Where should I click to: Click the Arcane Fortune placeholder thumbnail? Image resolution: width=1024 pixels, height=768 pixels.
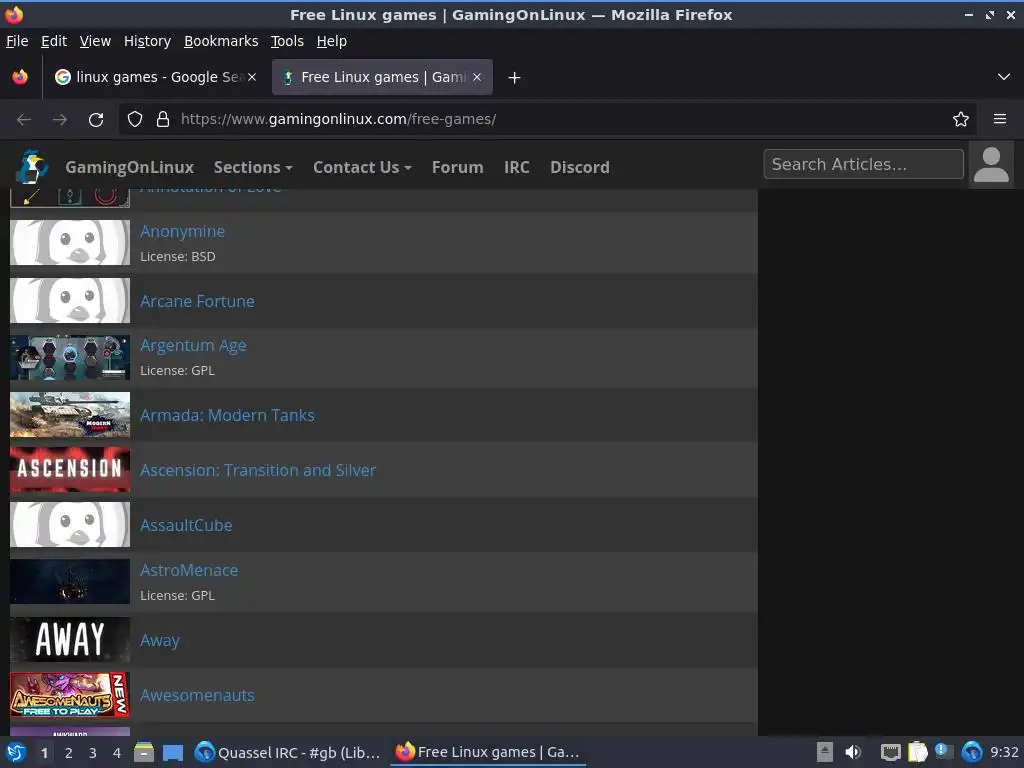(x=70, y=300)
